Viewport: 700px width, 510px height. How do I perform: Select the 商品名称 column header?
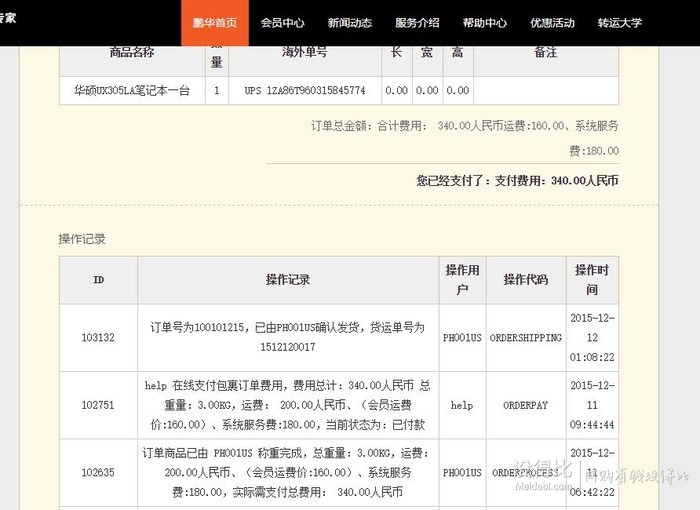(132, 52)
